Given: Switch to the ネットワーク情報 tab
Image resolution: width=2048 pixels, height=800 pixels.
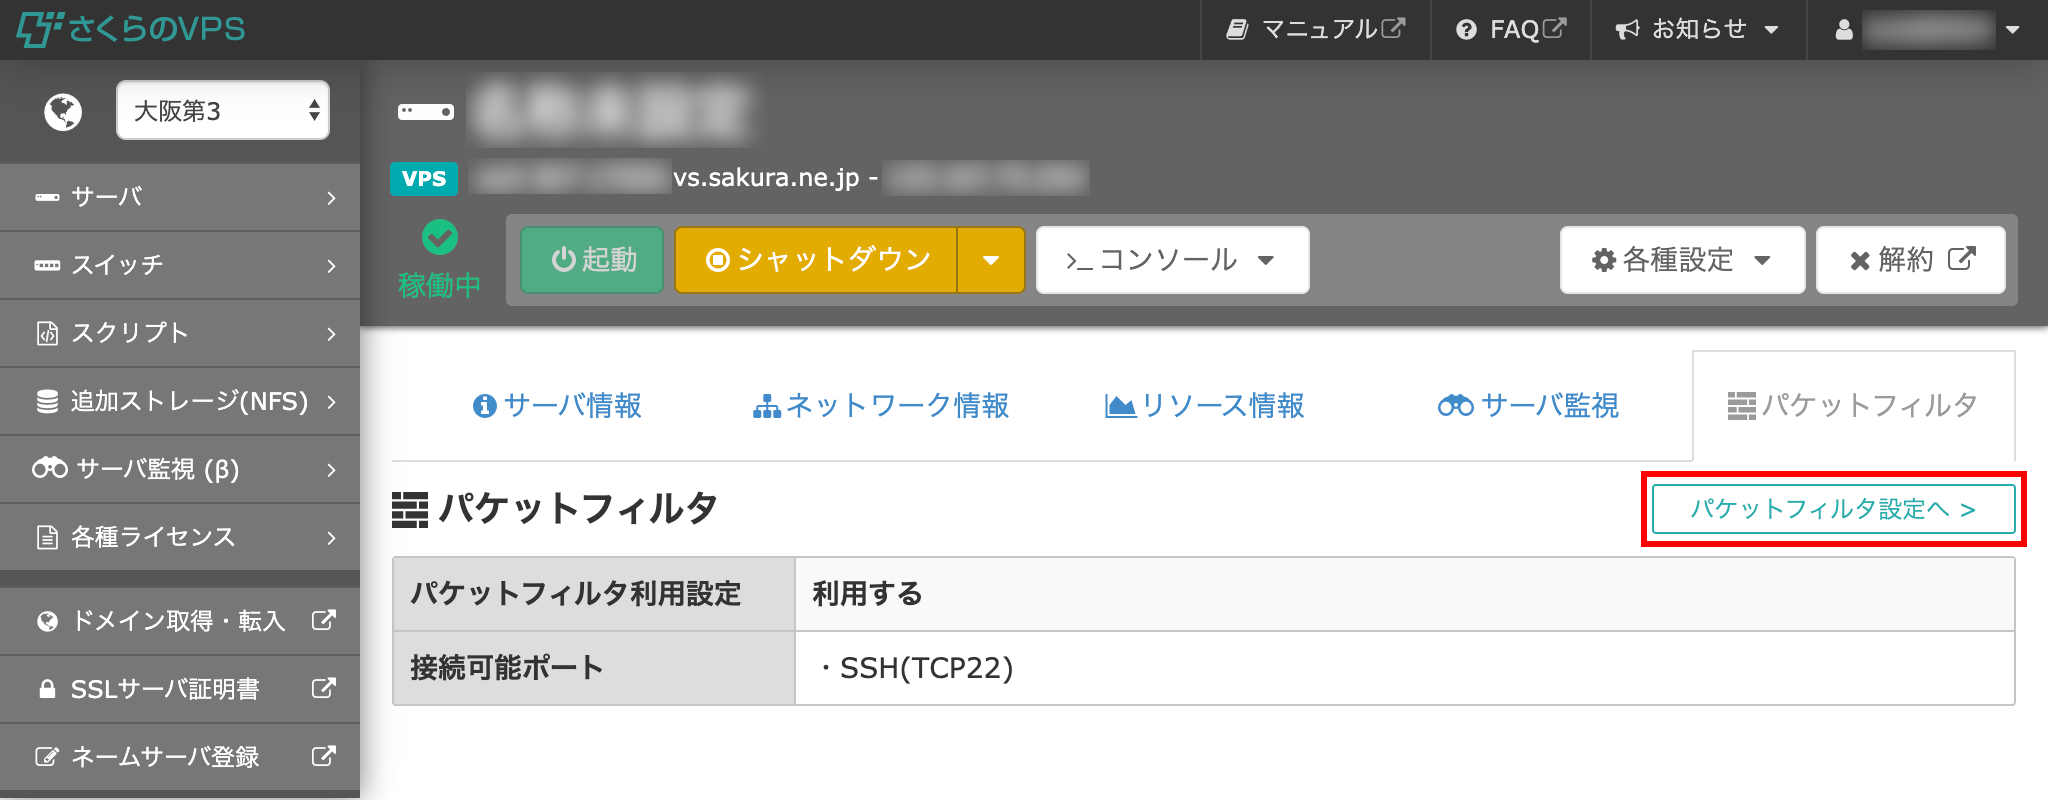Looking at the screenshot, I should (x=881, y=406).
